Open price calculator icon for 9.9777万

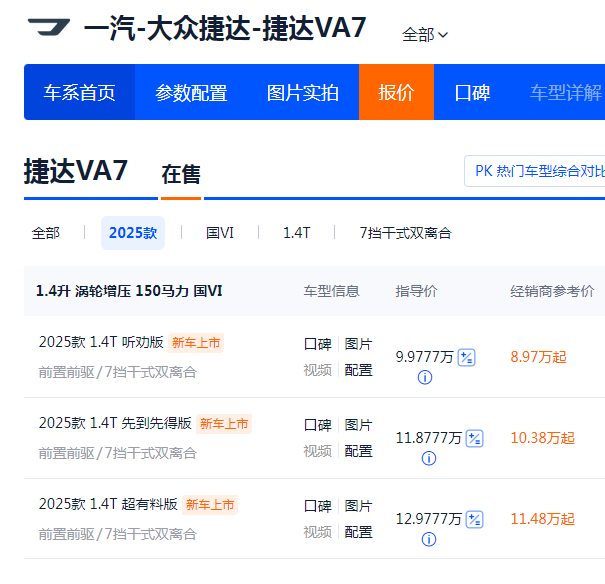click(466, 357)
